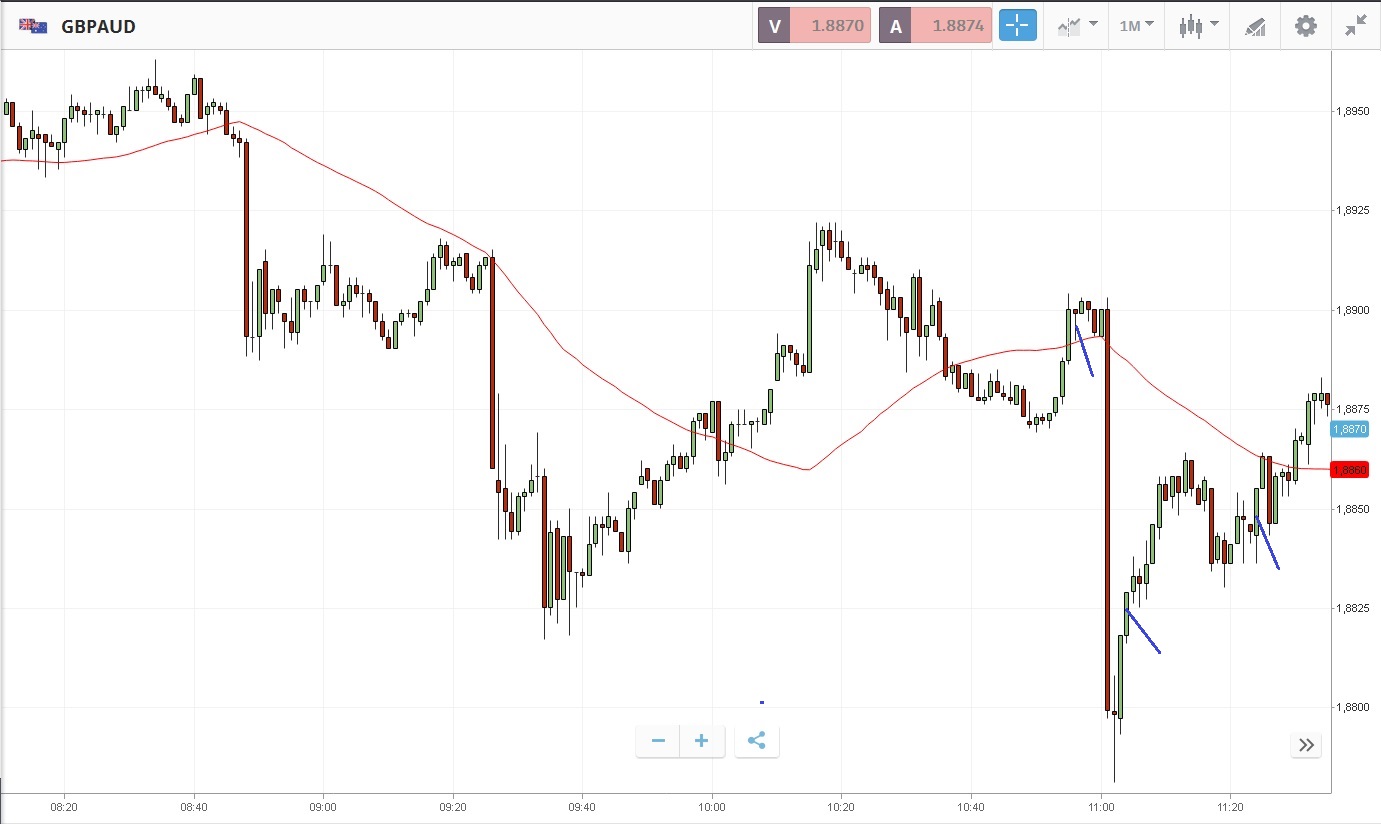Click the V sell price 1.8870 button
This screenshot has width=1381, height=824.
point(814,26)
